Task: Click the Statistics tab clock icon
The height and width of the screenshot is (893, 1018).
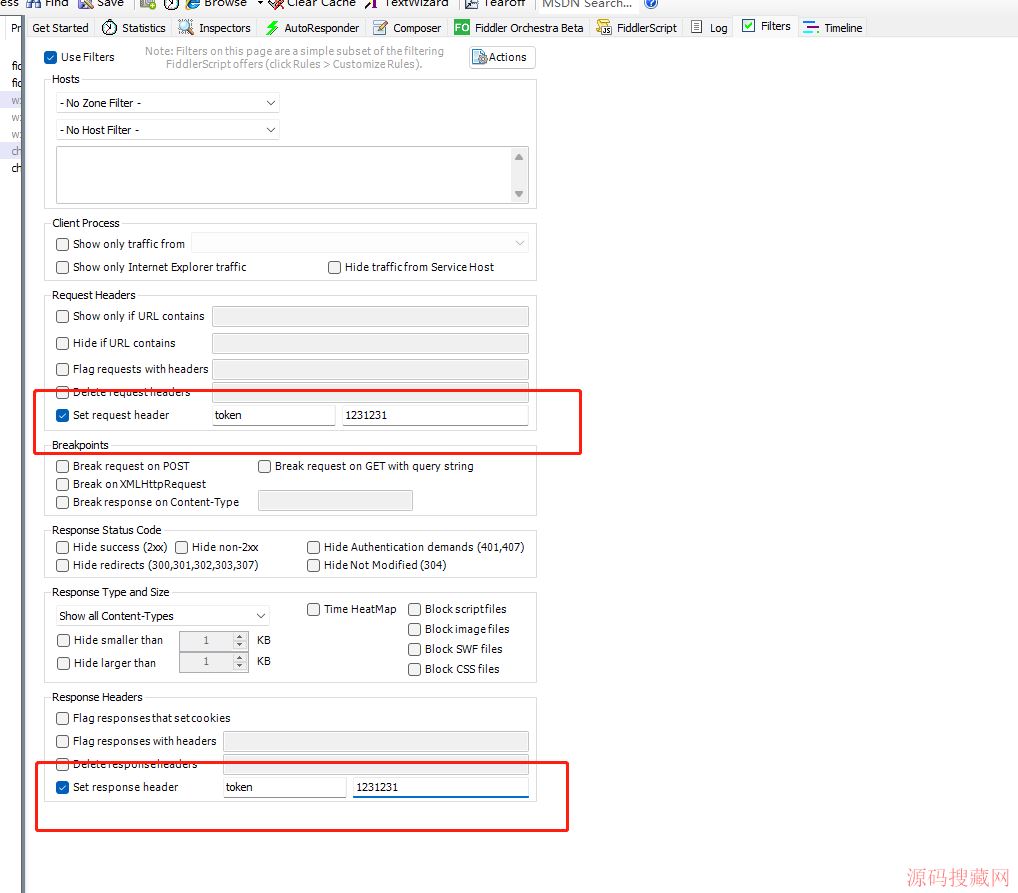Action: (109, 28)
